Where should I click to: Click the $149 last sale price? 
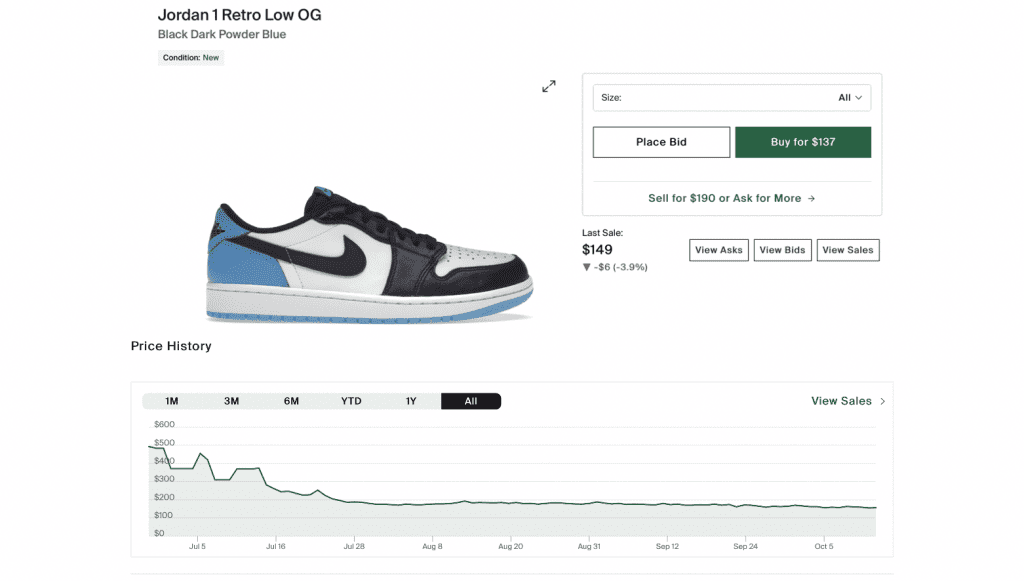point(597,249)
